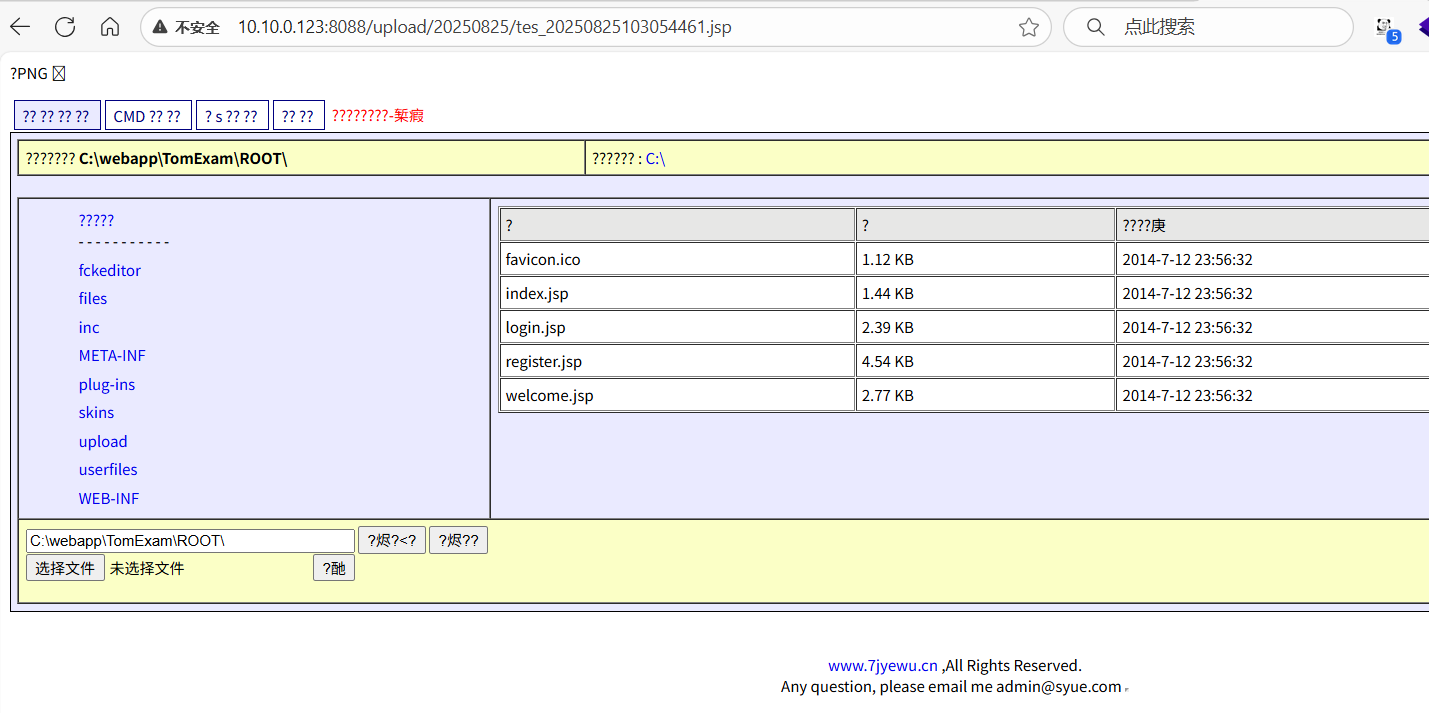Browse into the upload folder
This screenshot has height=713, width=1429.
tap(103, 442)
